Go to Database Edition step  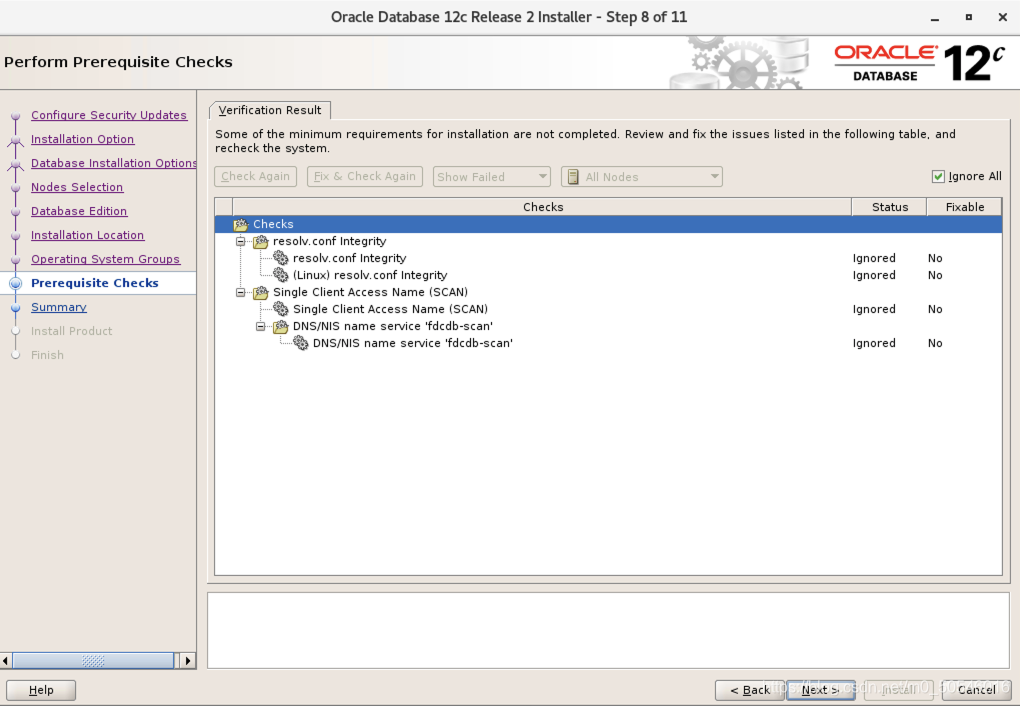(x=79, y=211)
